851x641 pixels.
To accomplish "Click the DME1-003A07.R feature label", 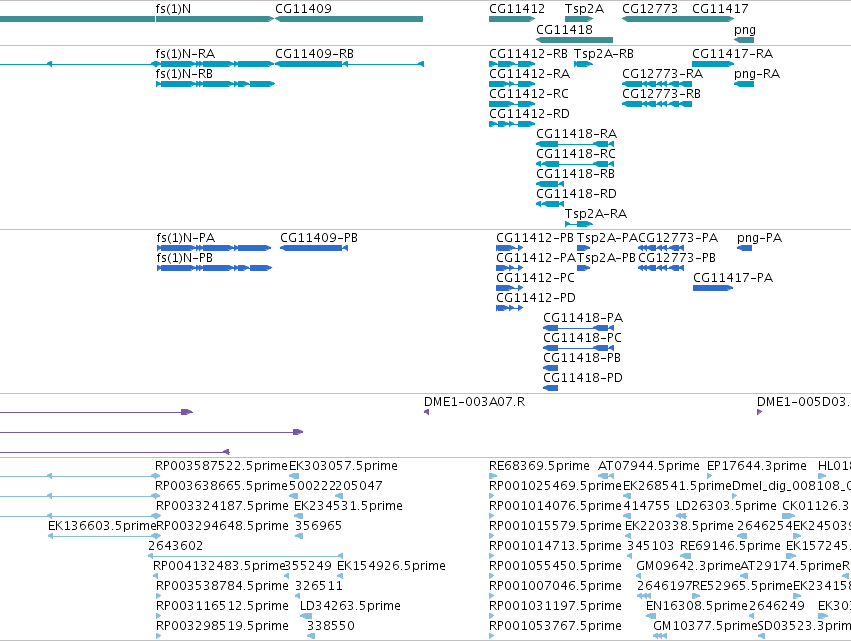I will 474,402.
